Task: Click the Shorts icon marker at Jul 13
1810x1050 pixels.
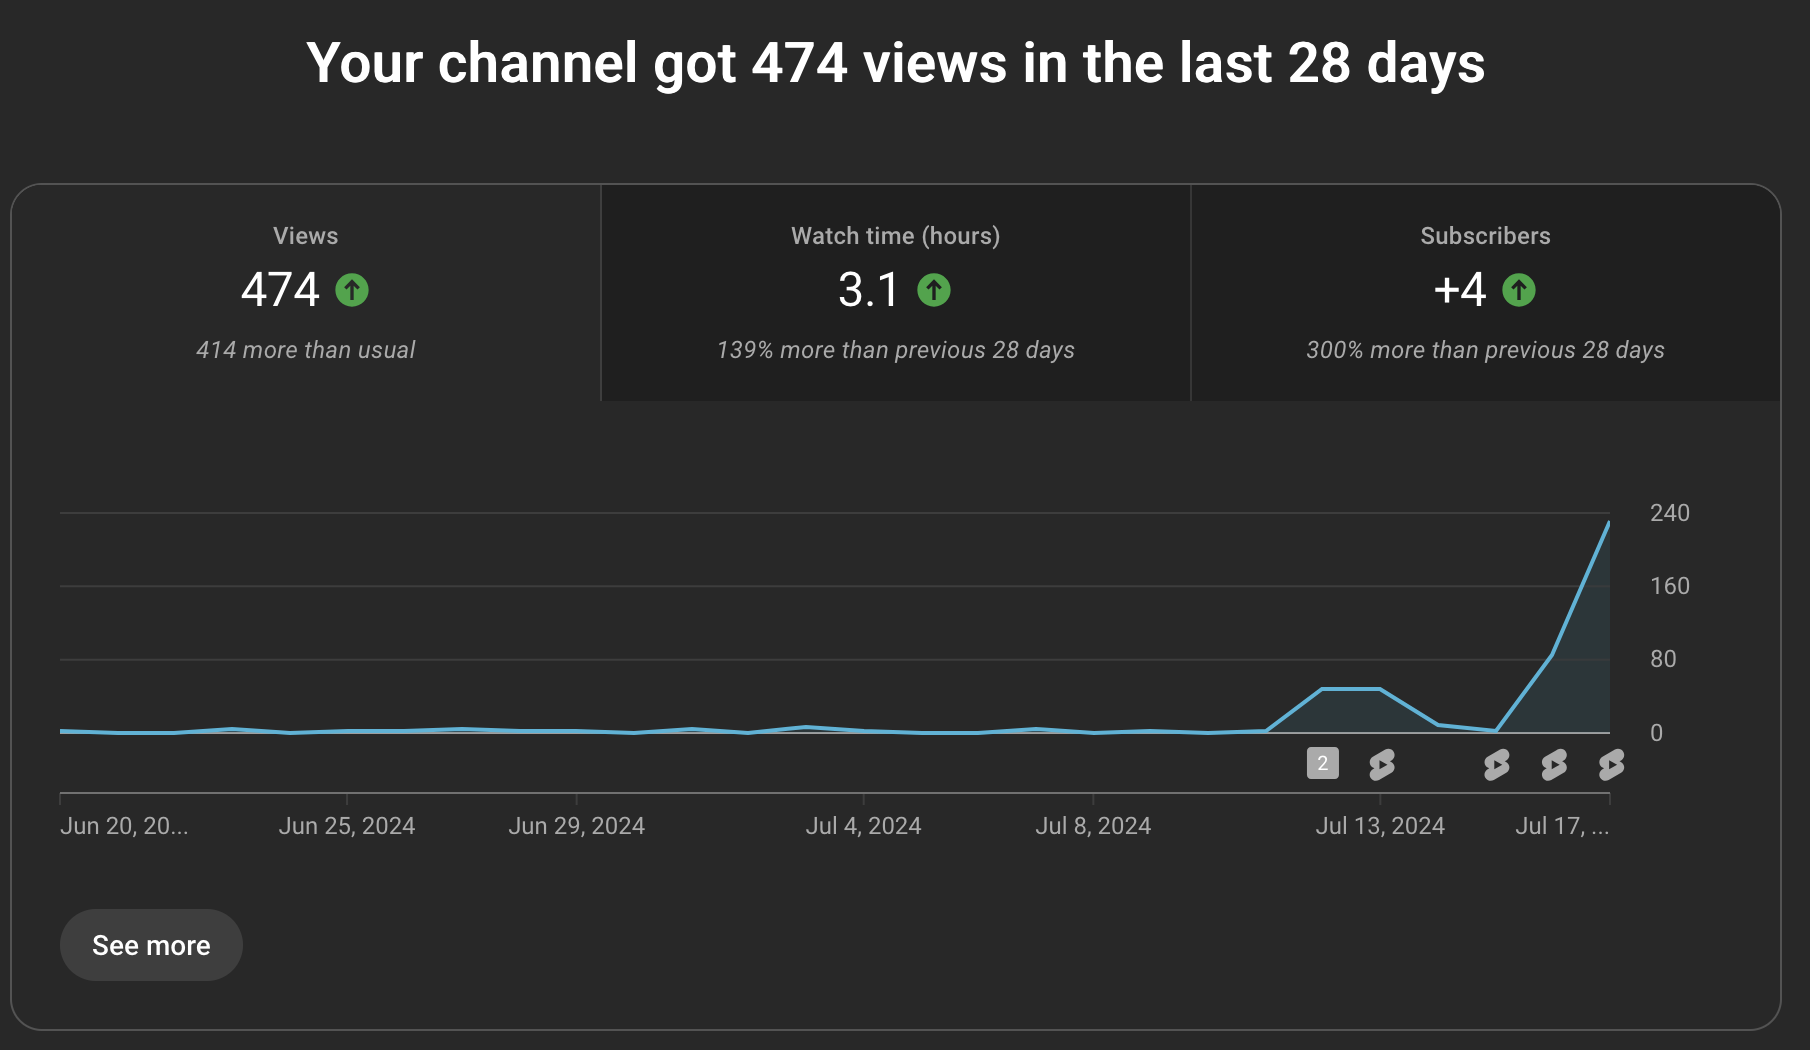Action: tap(1381, 765)
